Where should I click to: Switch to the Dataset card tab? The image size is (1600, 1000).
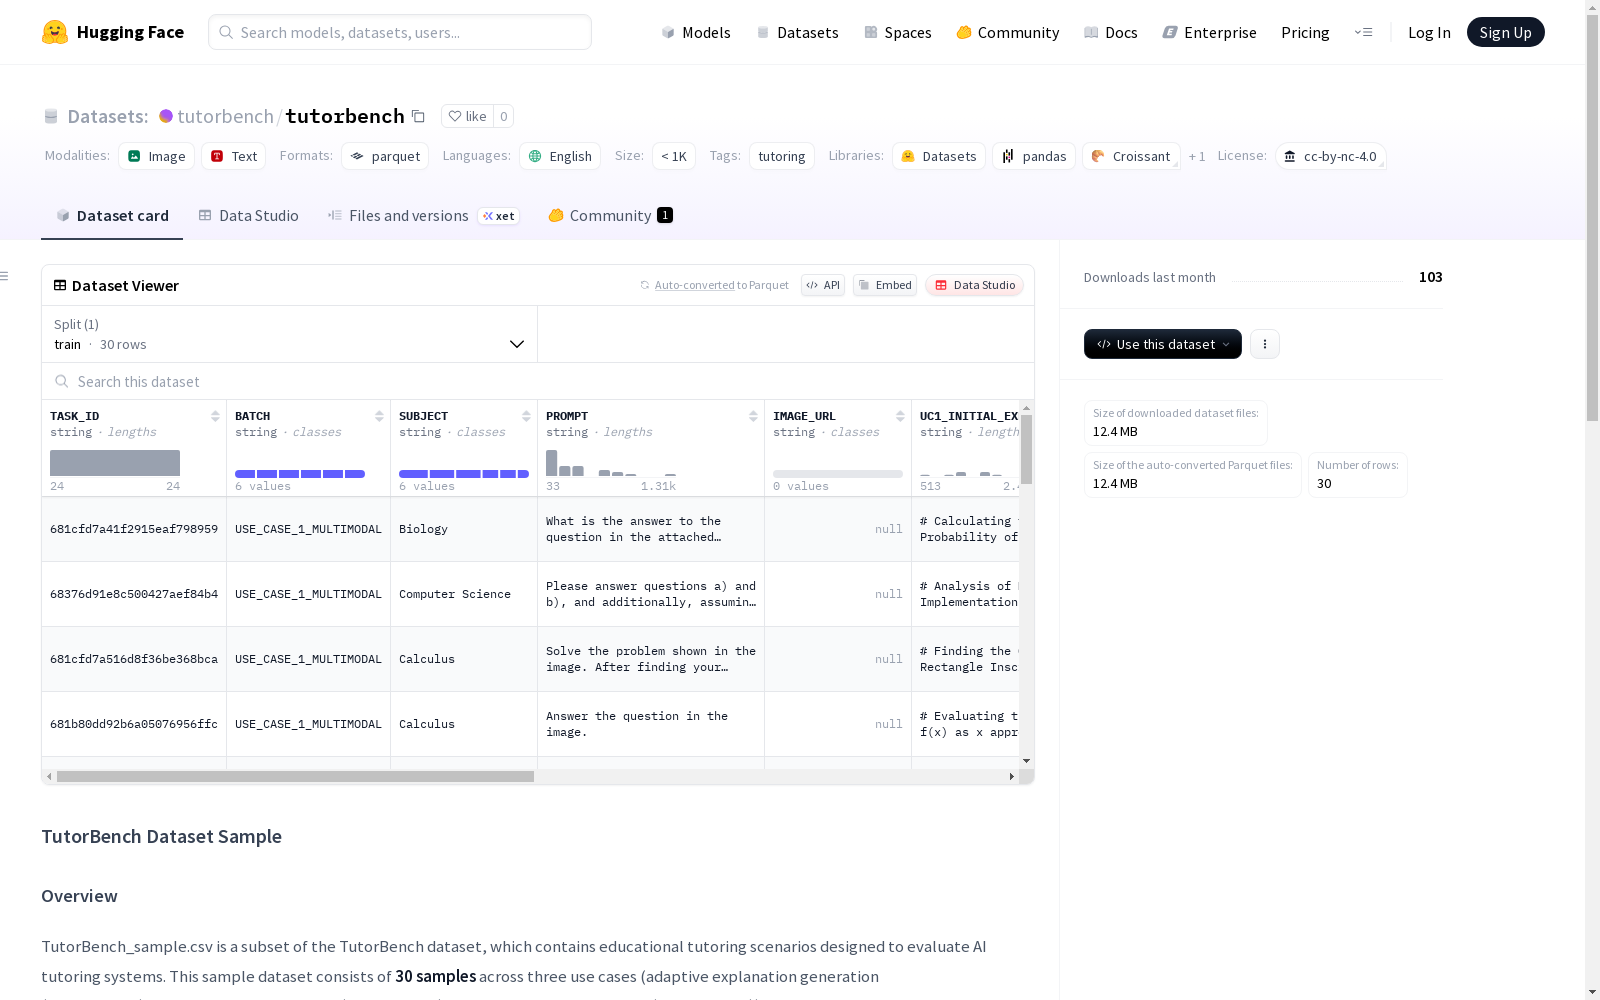coord(112,215)
